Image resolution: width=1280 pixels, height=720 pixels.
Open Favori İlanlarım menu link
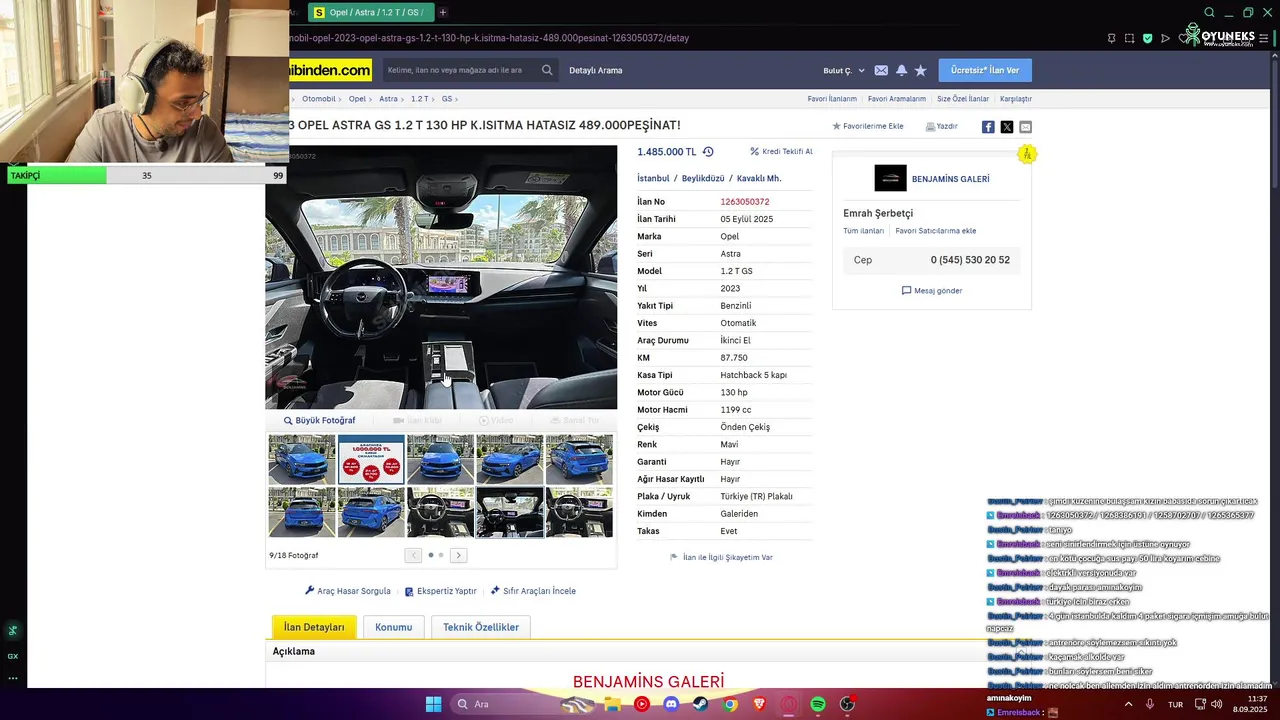(832, 99)
